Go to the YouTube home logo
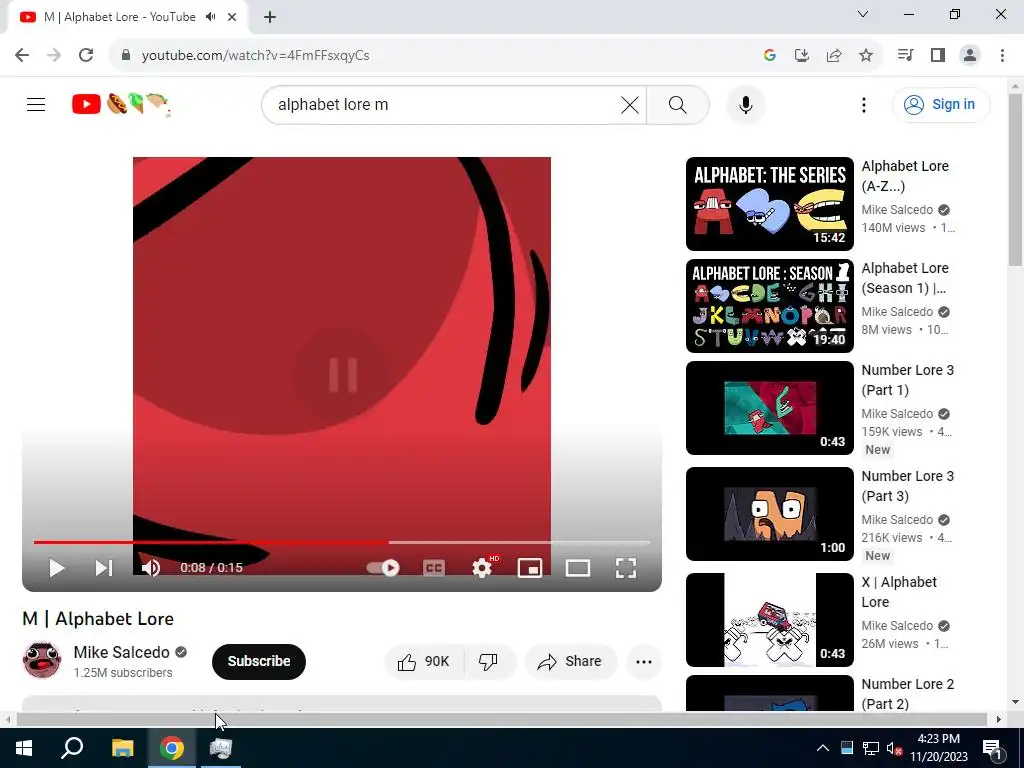The width and height of the screenshot is (1024, 768). pyautogui.click(x=121, y=104)
